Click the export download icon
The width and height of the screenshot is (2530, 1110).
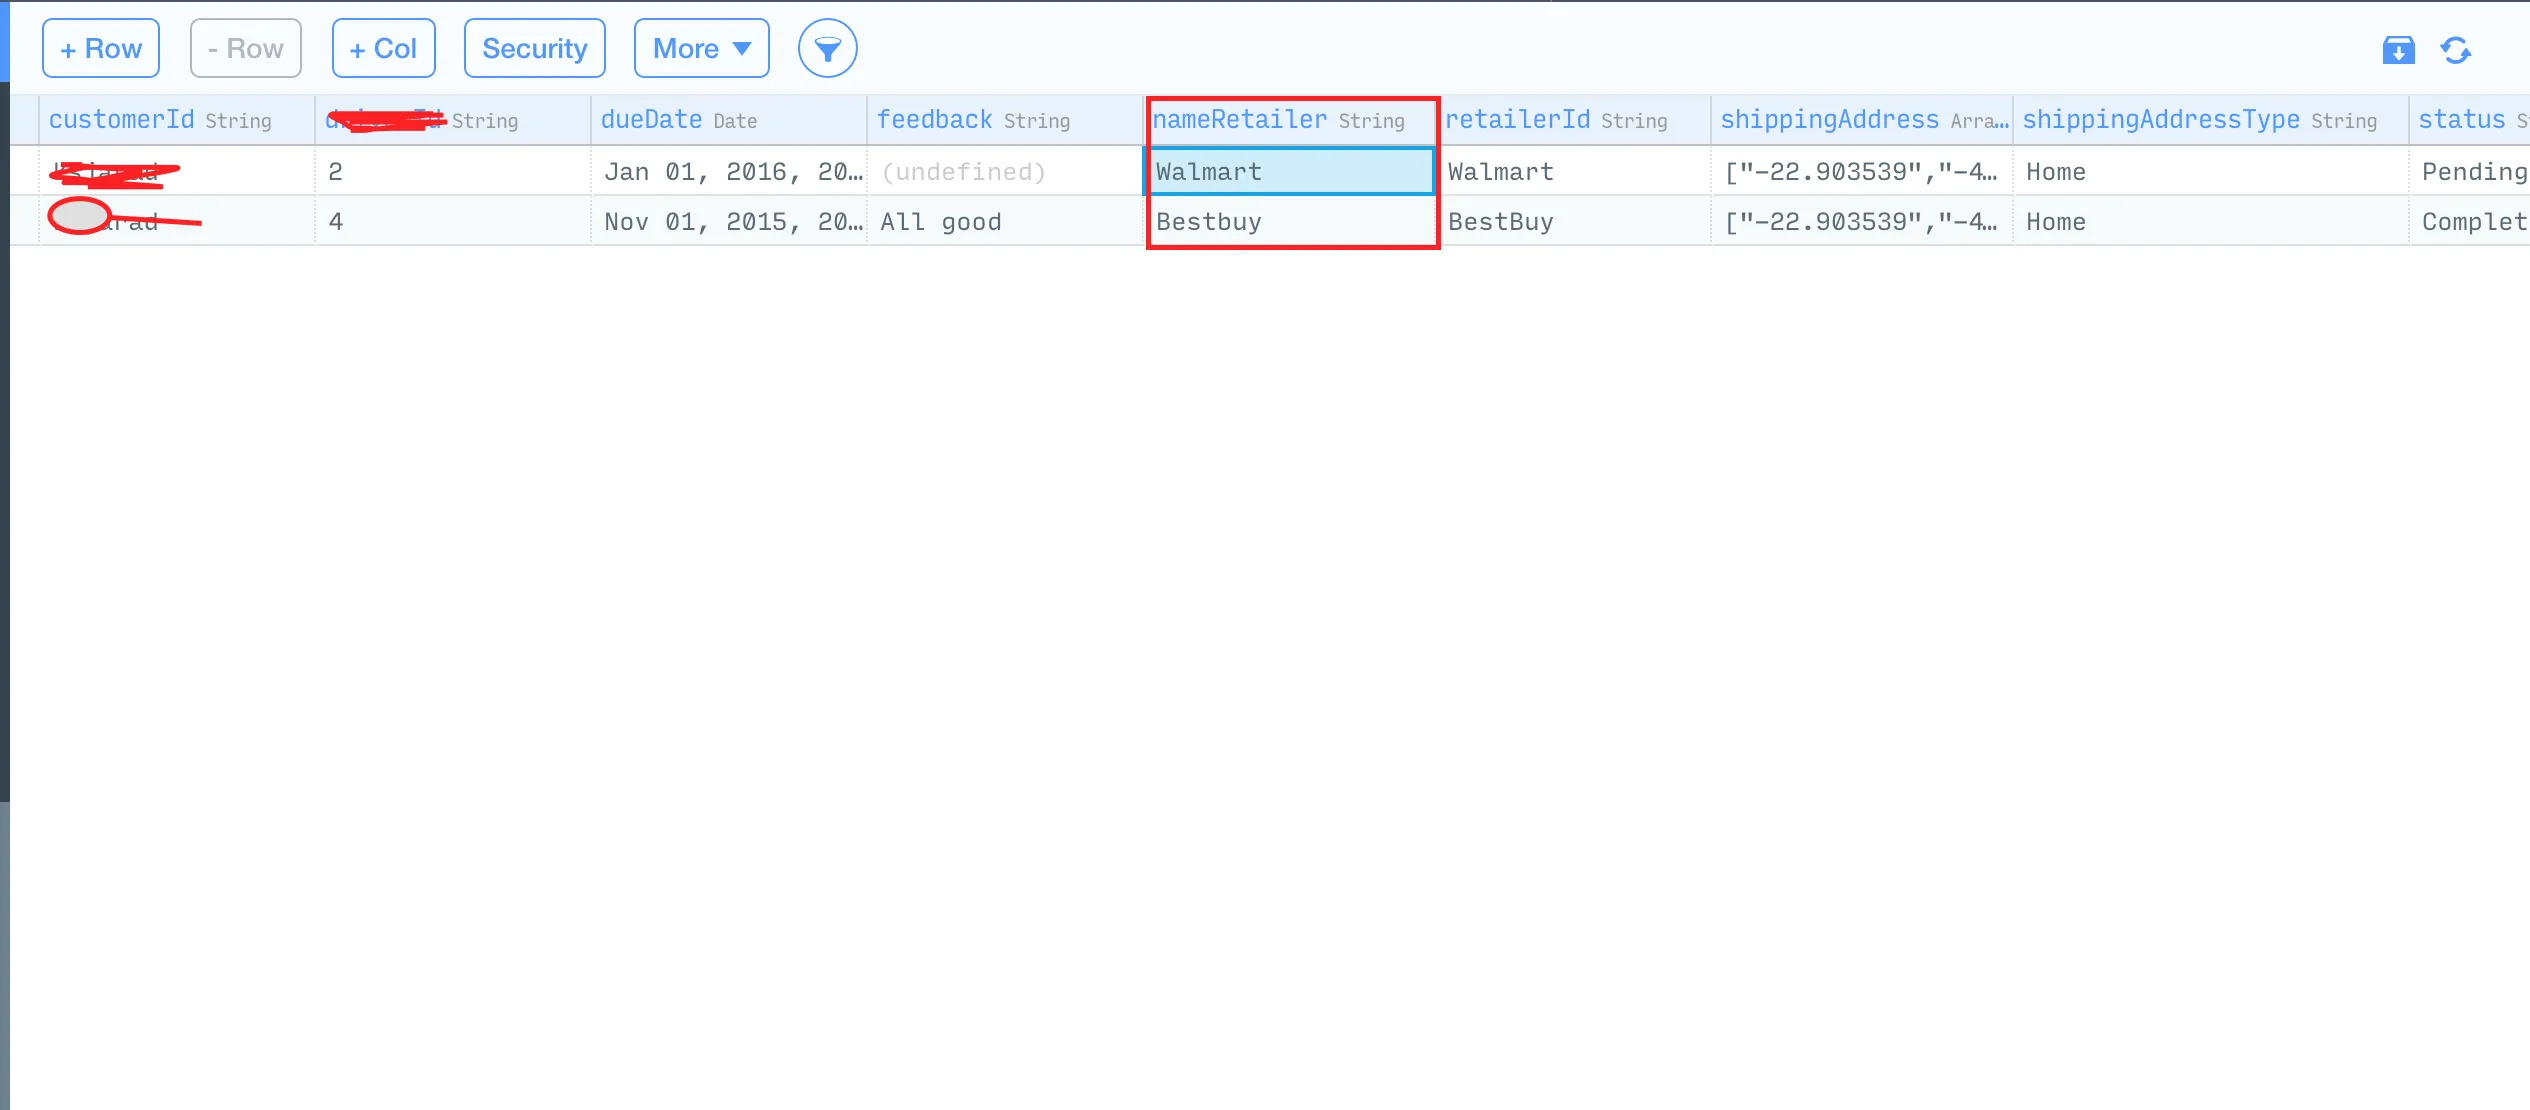point(2398,50)
